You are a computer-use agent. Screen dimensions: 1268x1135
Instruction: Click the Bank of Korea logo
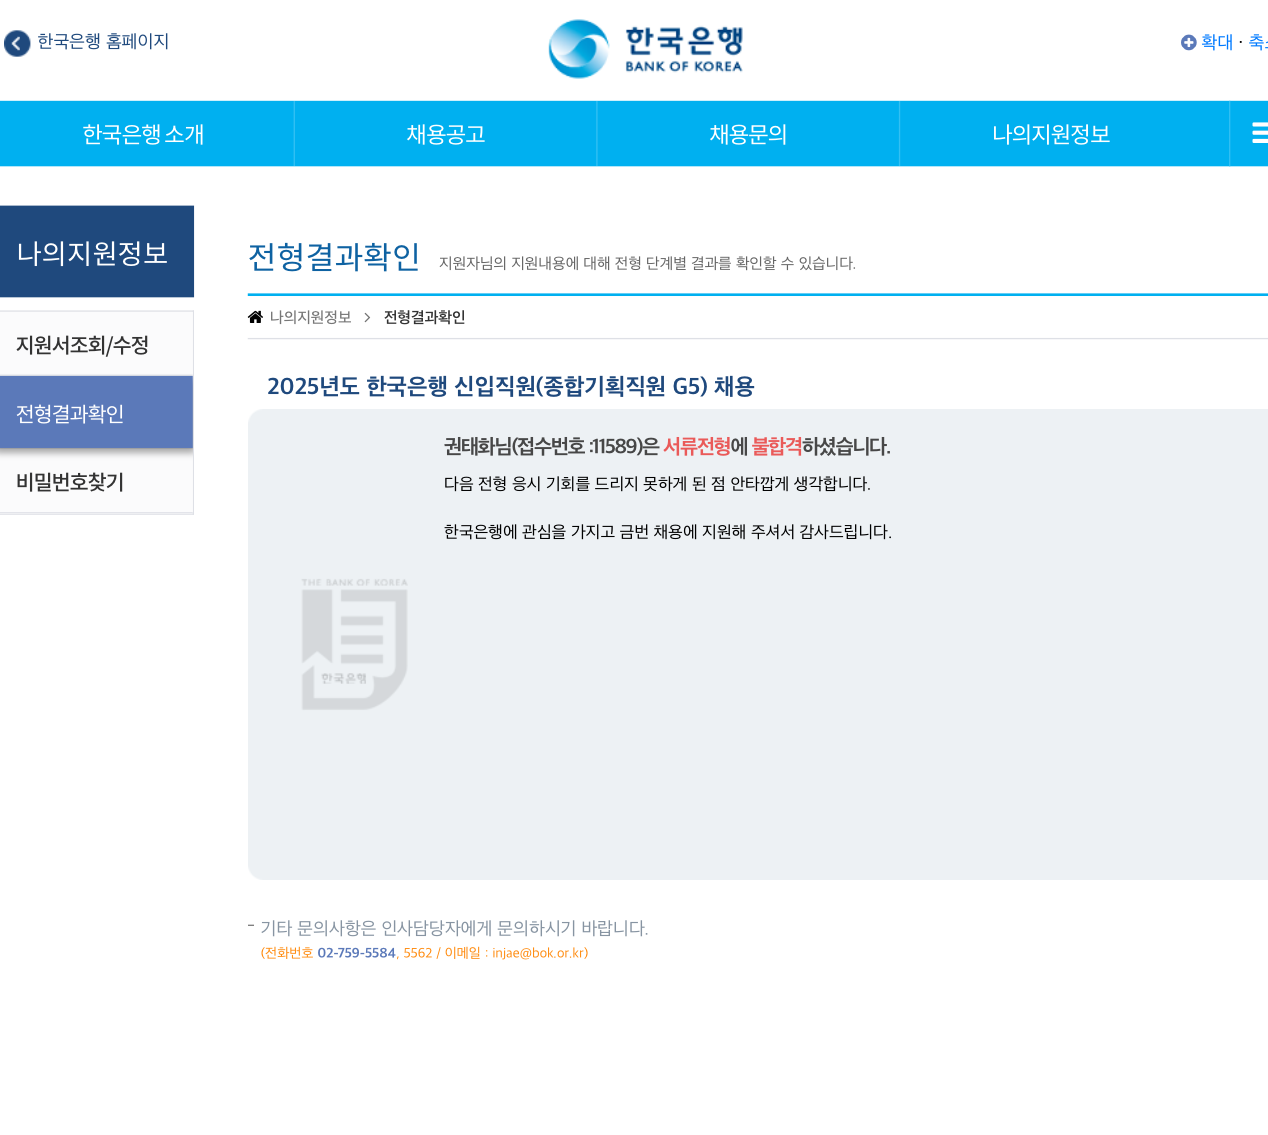(646, 49)
